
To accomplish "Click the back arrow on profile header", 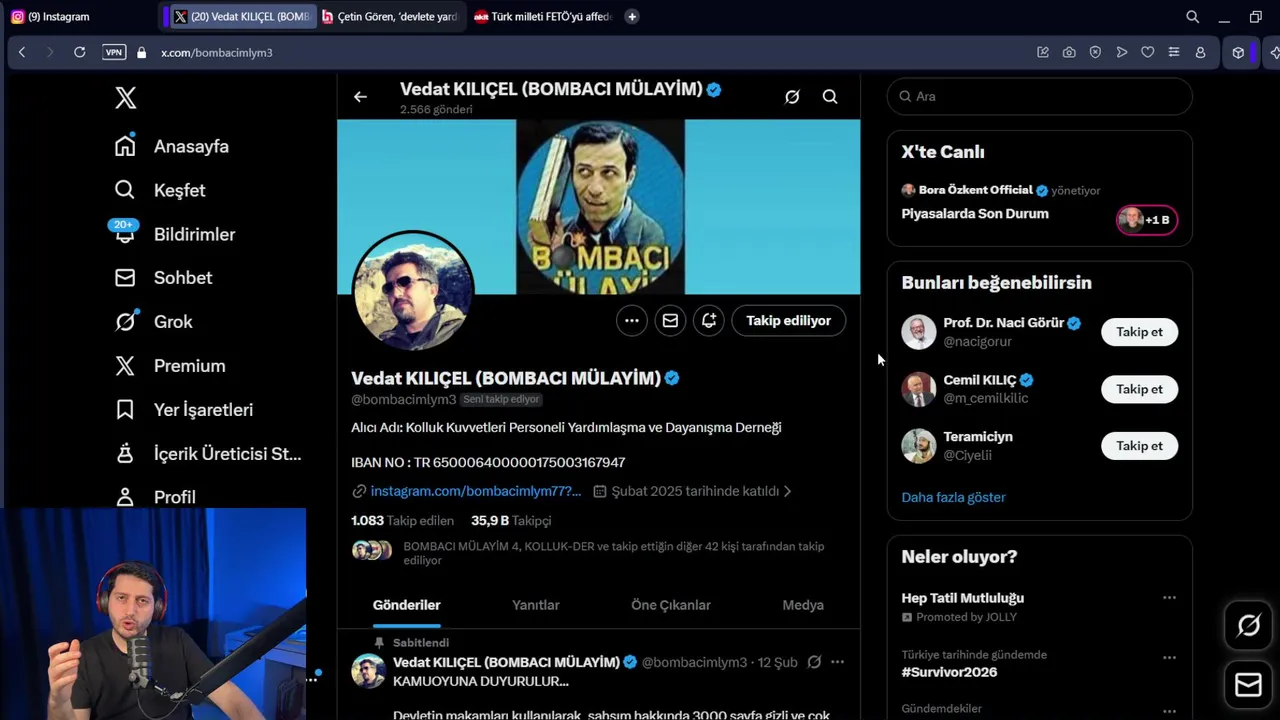I will (x=360, y=97).
